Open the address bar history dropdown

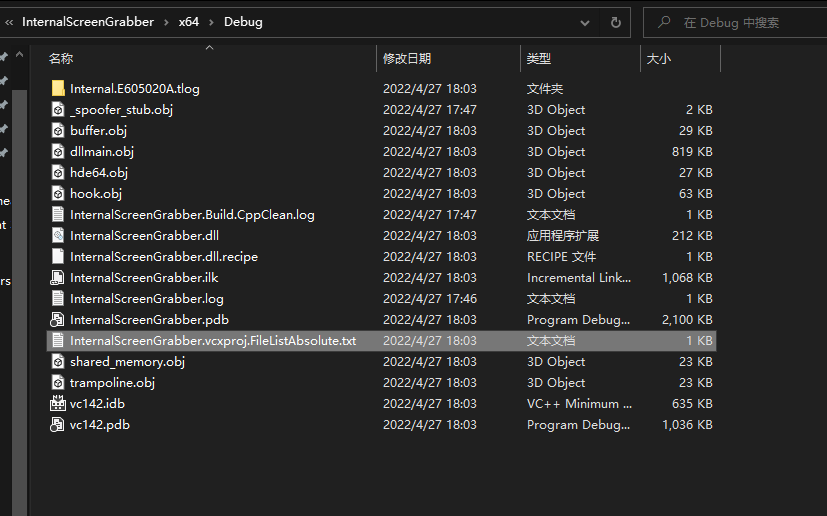coord(585,23)
